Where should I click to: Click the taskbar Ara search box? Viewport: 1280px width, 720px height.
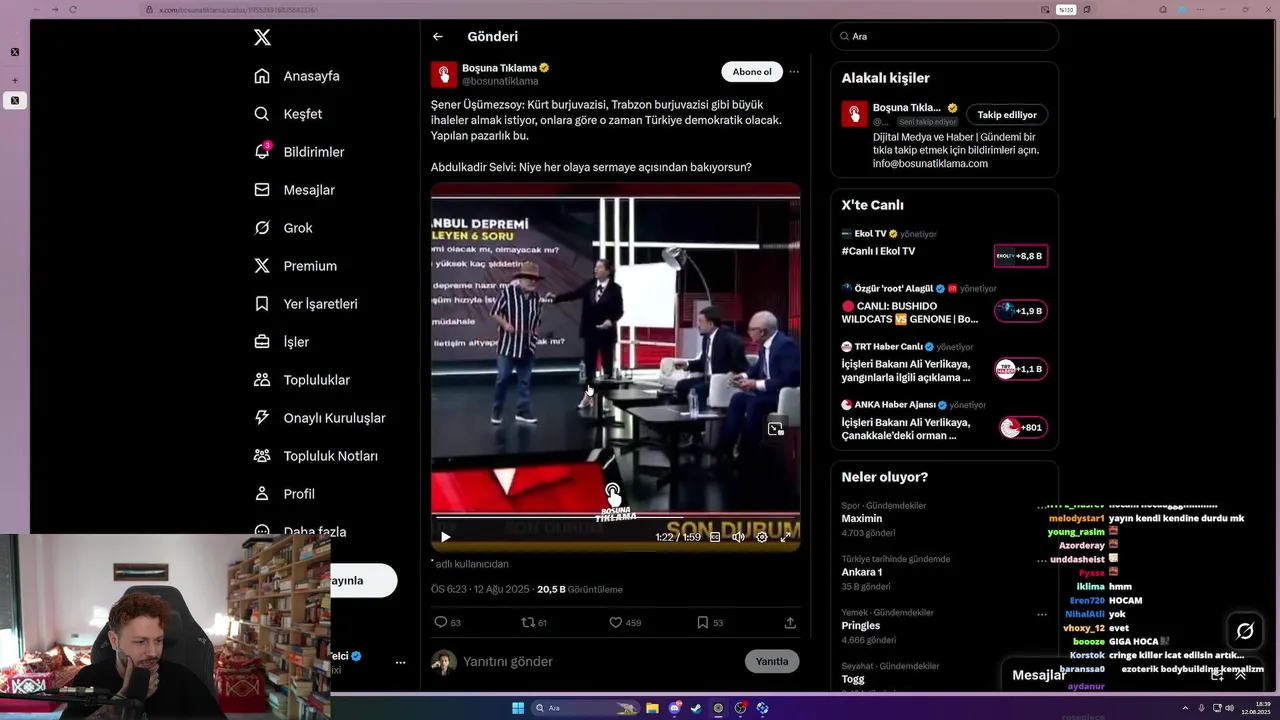point(586,708)
